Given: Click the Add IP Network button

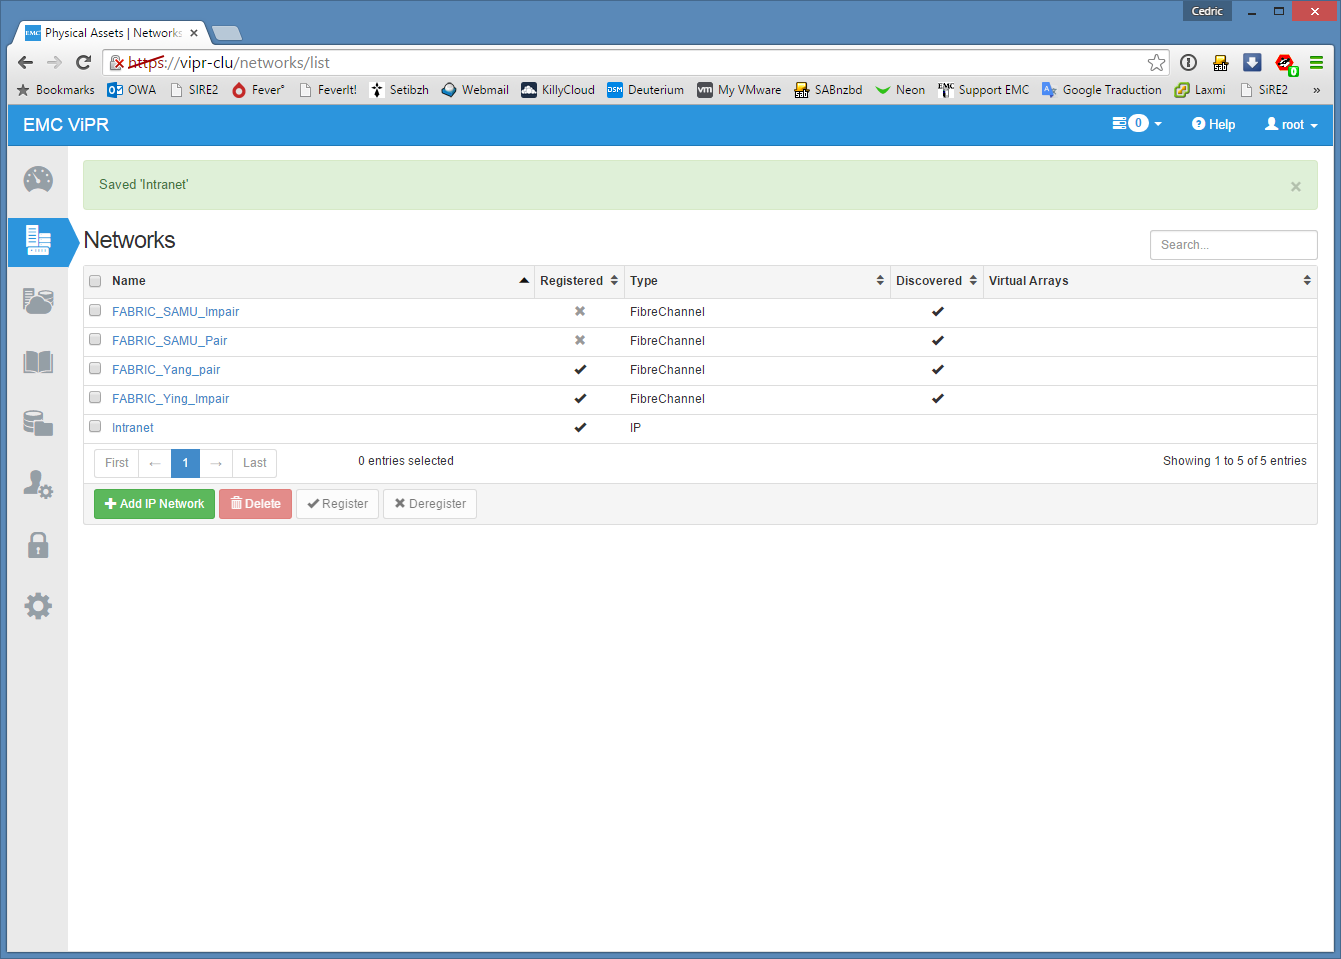Looking at the screenshot, I should pos(154,504).
